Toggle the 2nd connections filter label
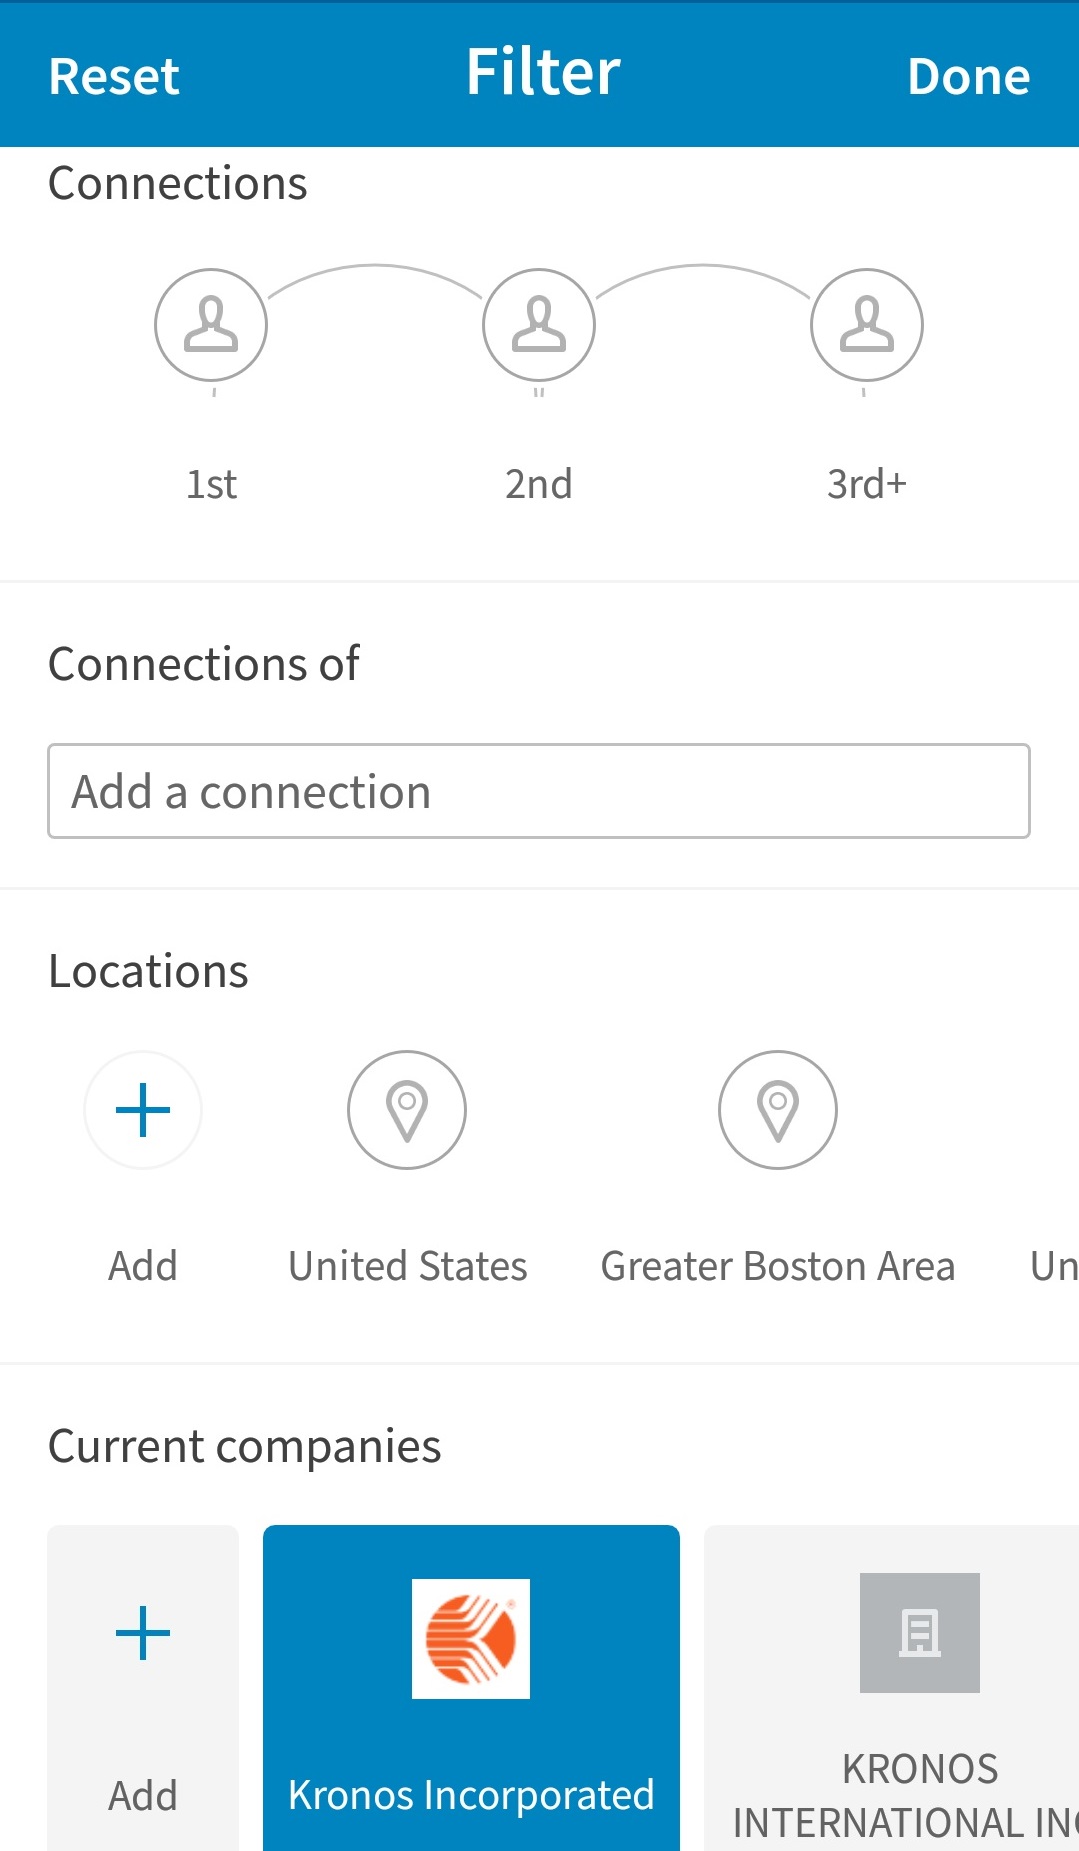This screenshot has width=1079, height=1851. [539, 484]
